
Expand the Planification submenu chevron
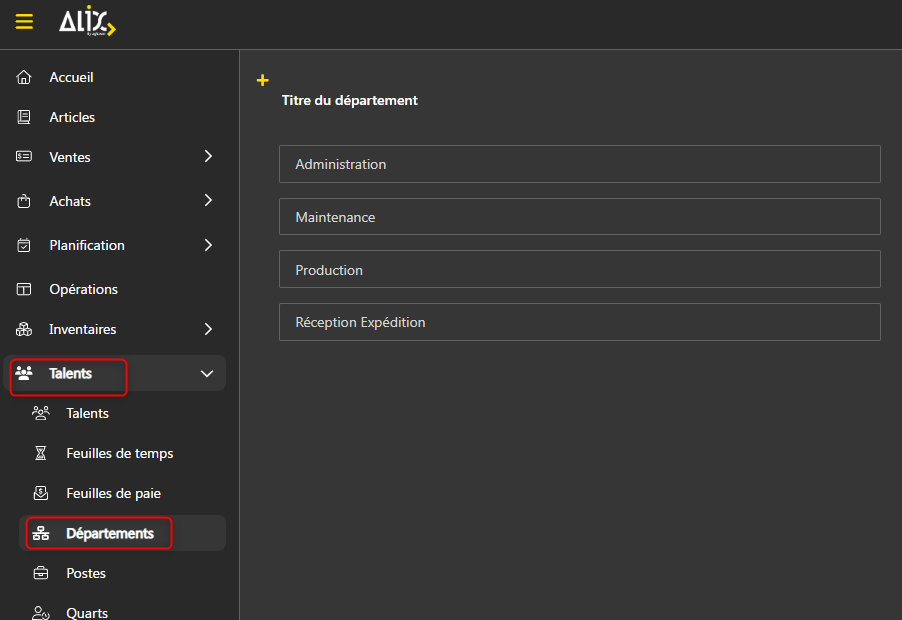tap(208, 245)
